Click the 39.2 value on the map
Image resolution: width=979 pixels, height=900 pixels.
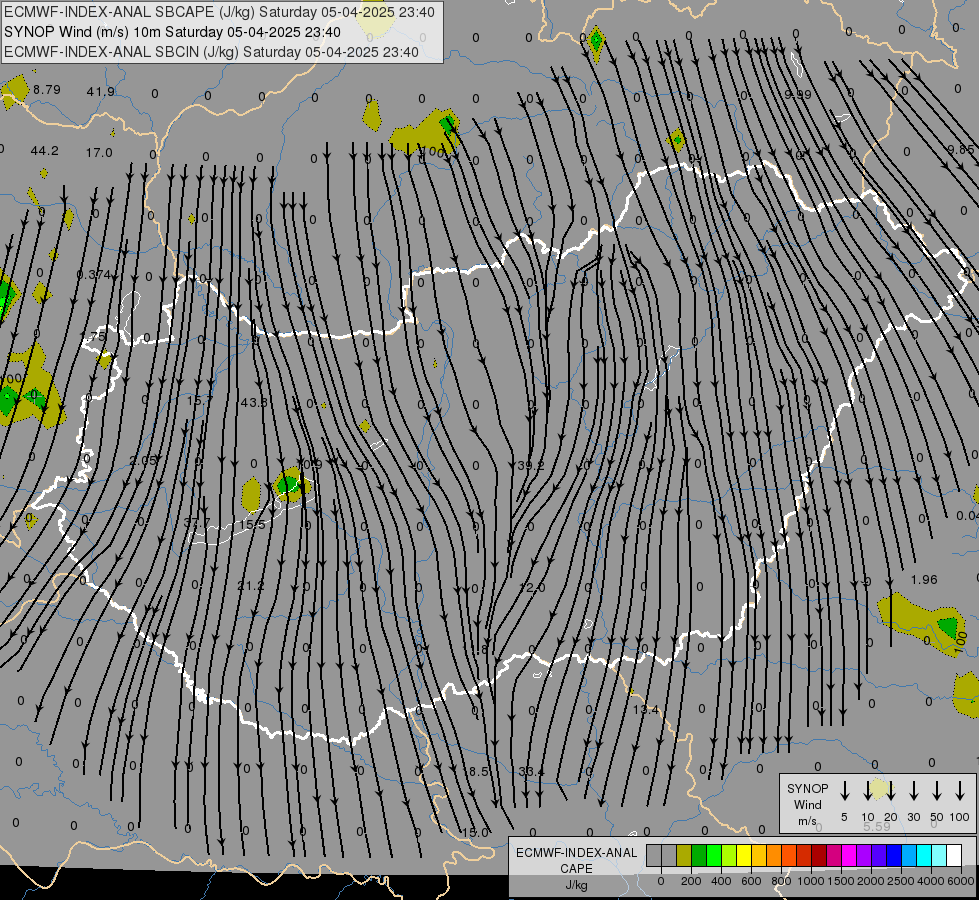[531, 466]
